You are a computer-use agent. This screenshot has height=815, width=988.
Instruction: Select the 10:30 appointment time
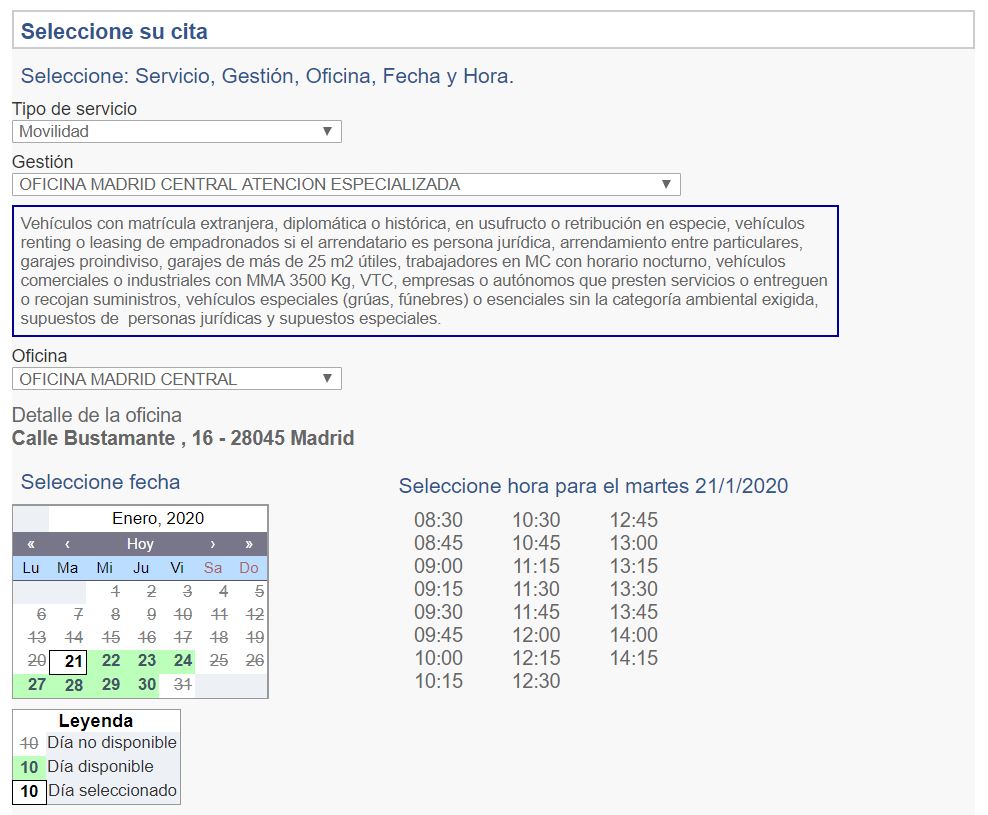(536, 520)
